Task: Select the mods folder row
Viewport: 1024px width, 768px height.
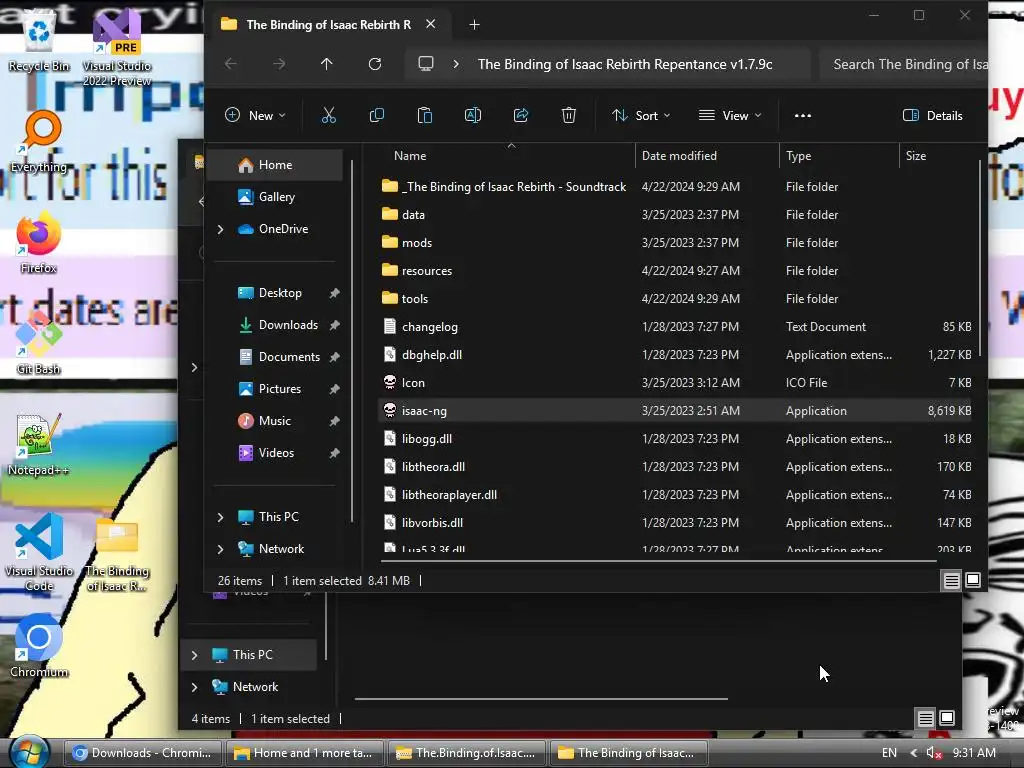Action: (675, 243)
